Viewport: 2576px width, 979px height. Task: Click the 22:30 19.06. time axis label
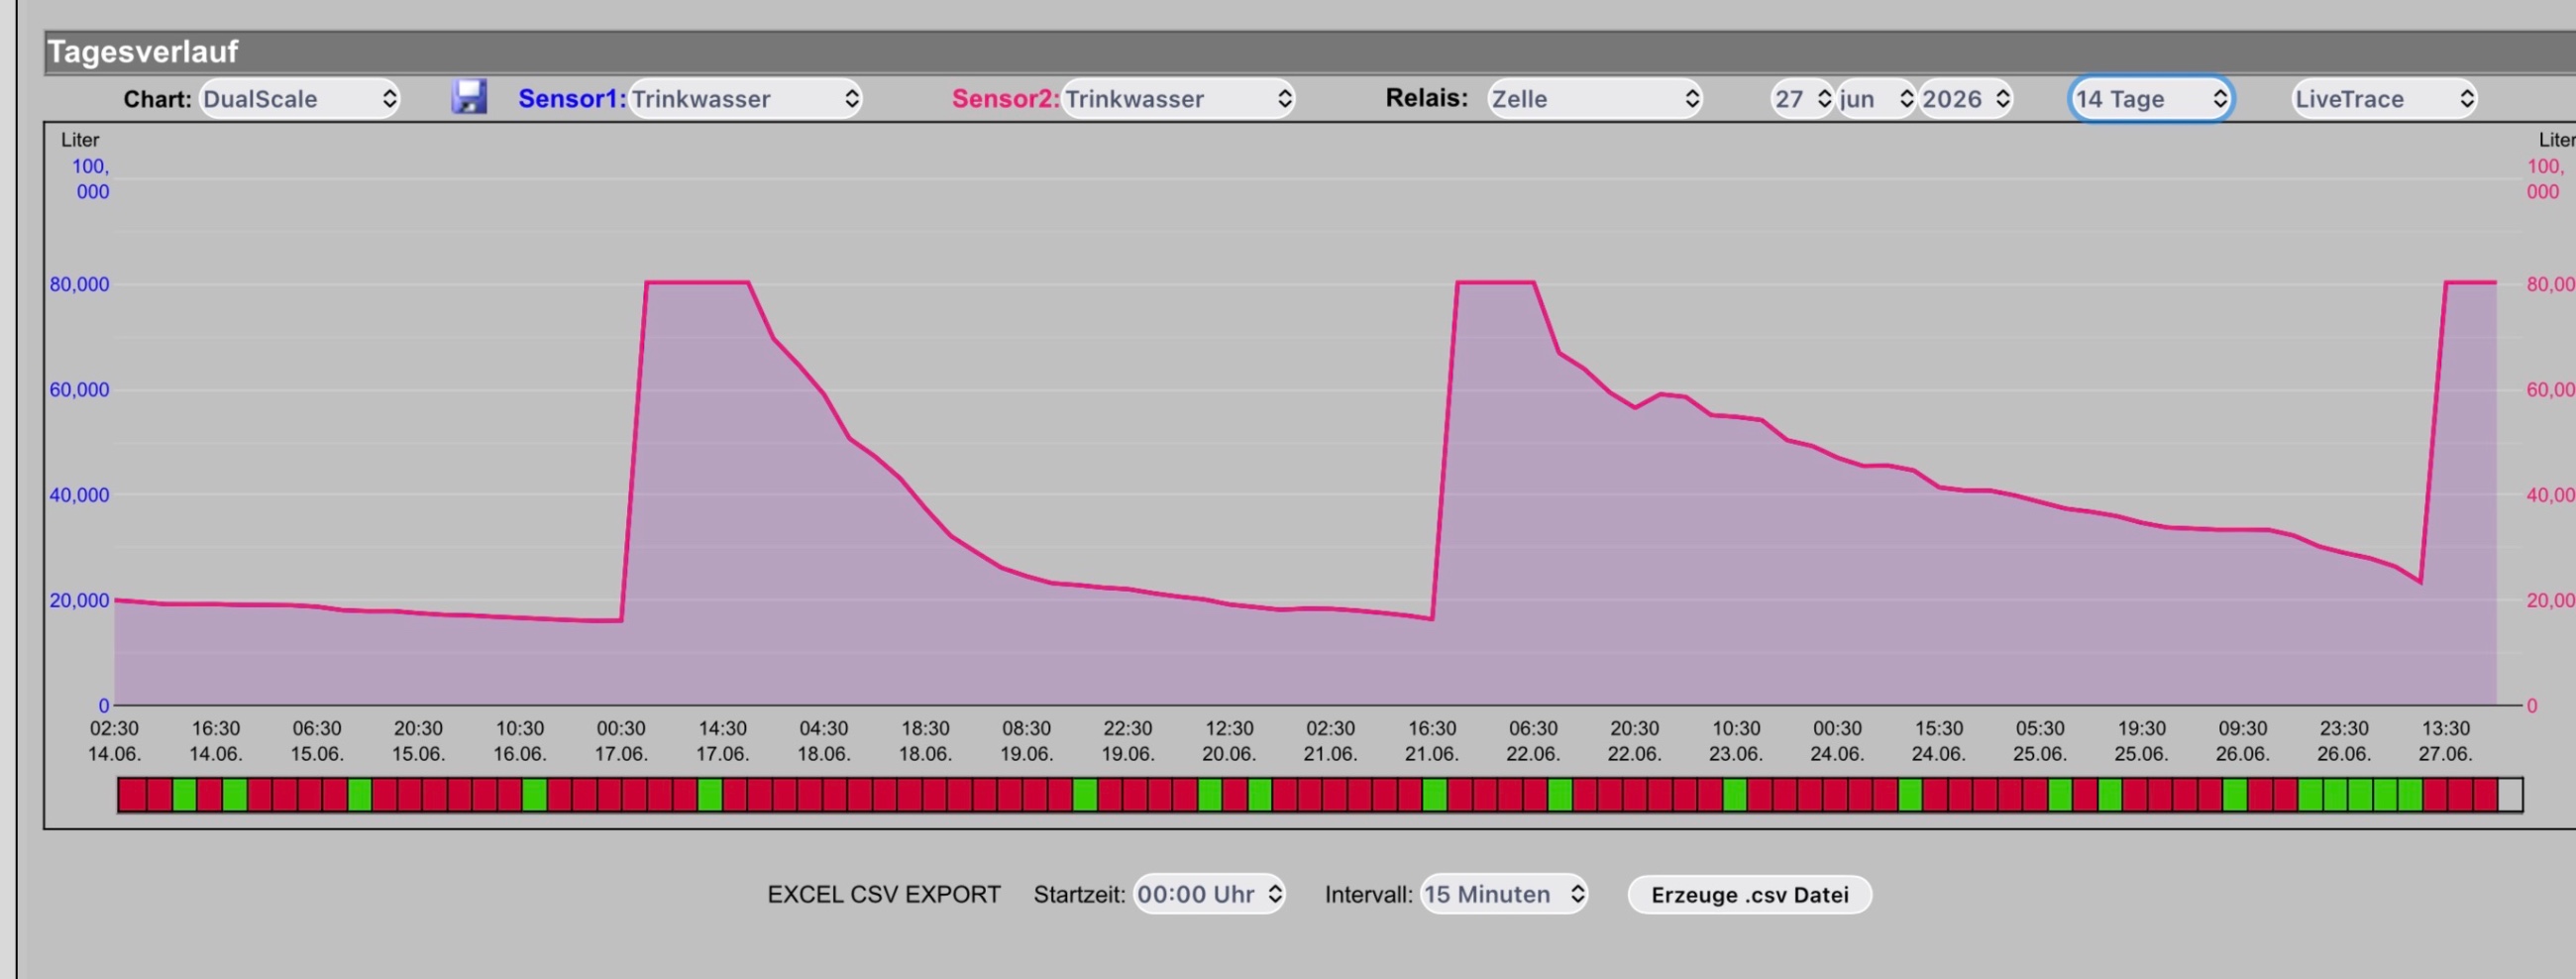[1128, 741]
